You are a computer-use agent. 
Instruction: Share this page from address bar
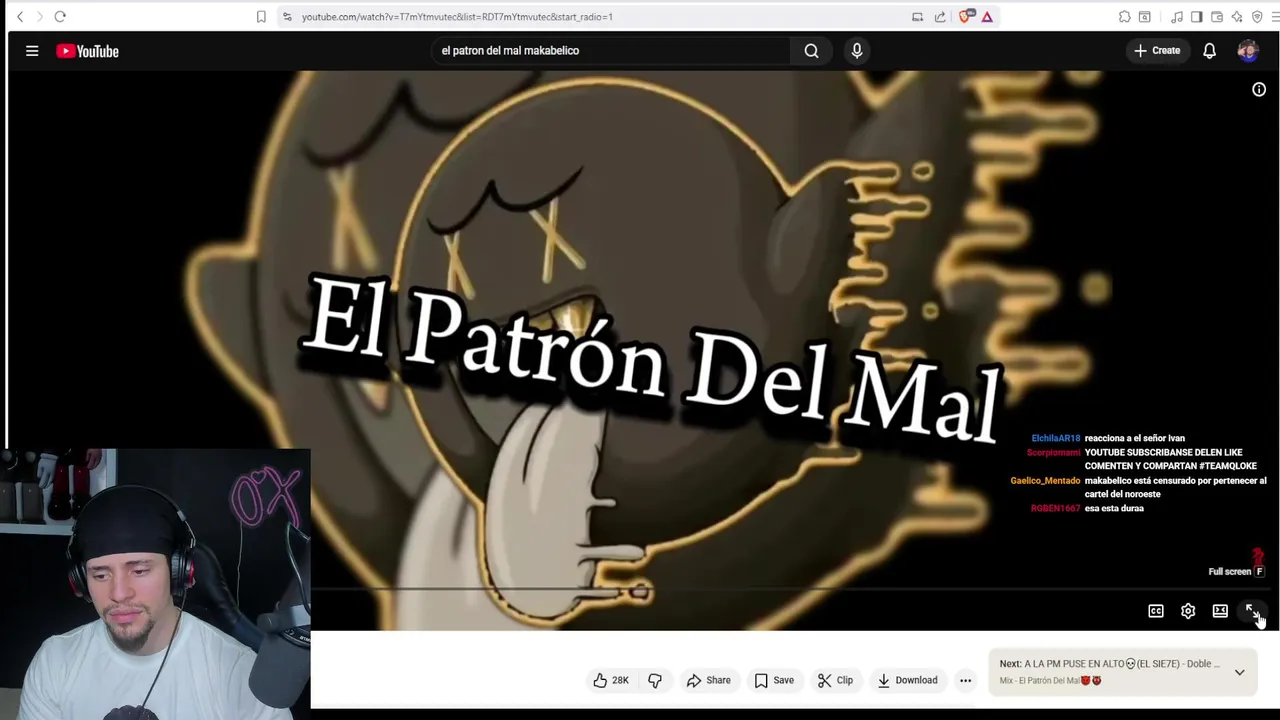[x=940, y=17]
